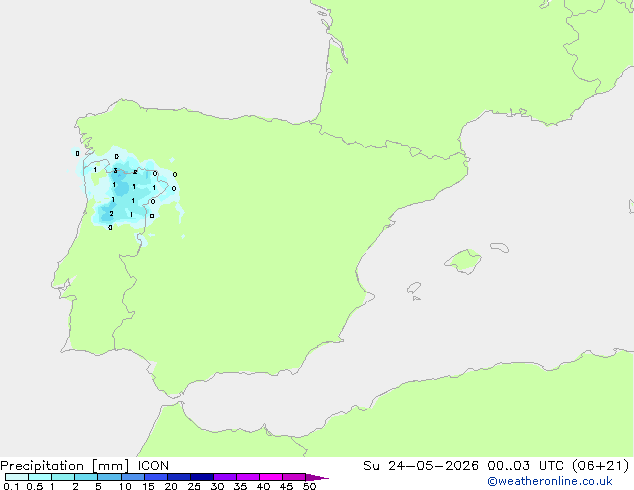Pick the 0.5–1 mm legend swatch

click(40, 477)
